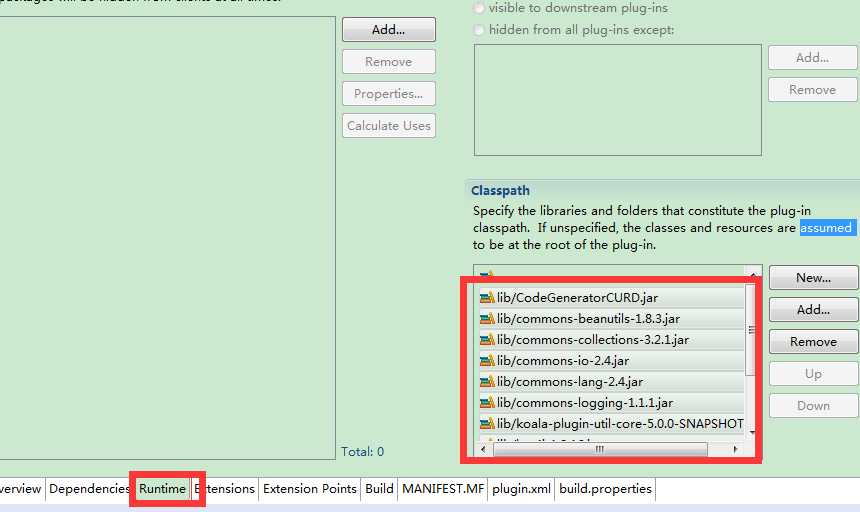Switch to the Runtime tab
Screen dimensions: 860x512
[162, 488]
